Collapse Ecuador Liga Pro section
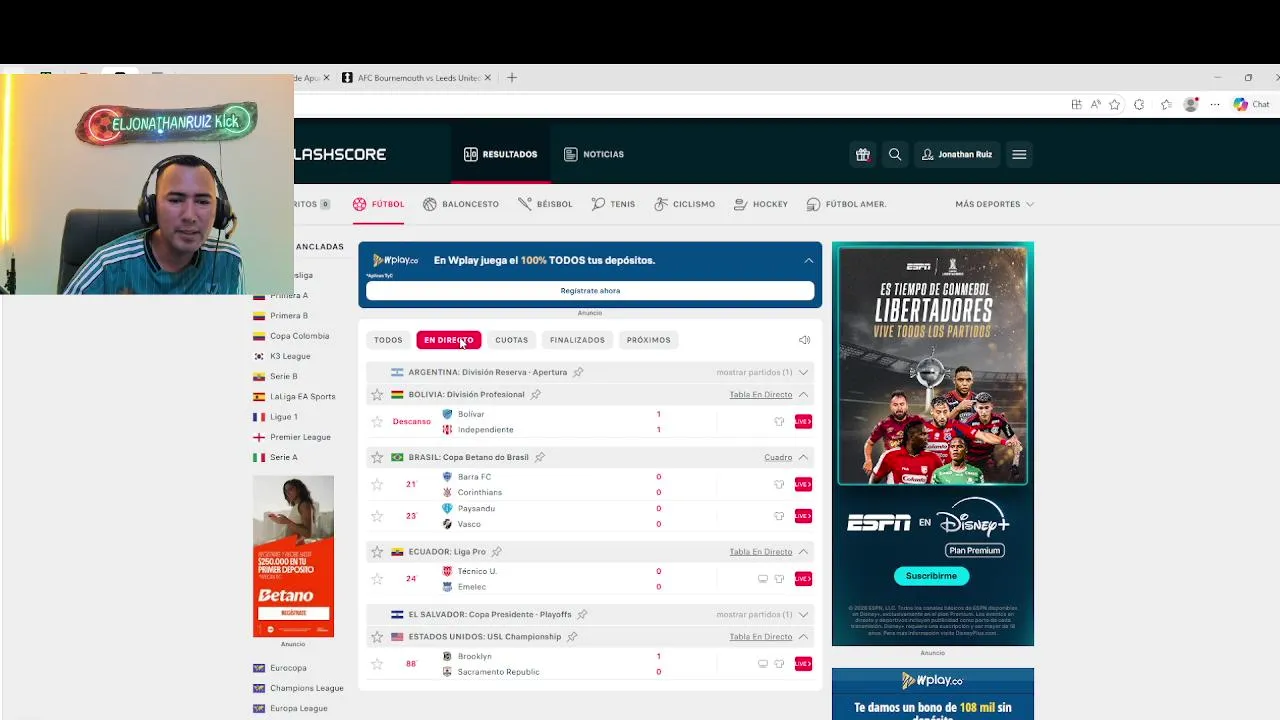 pyautogui.click(x=803, y=551)
